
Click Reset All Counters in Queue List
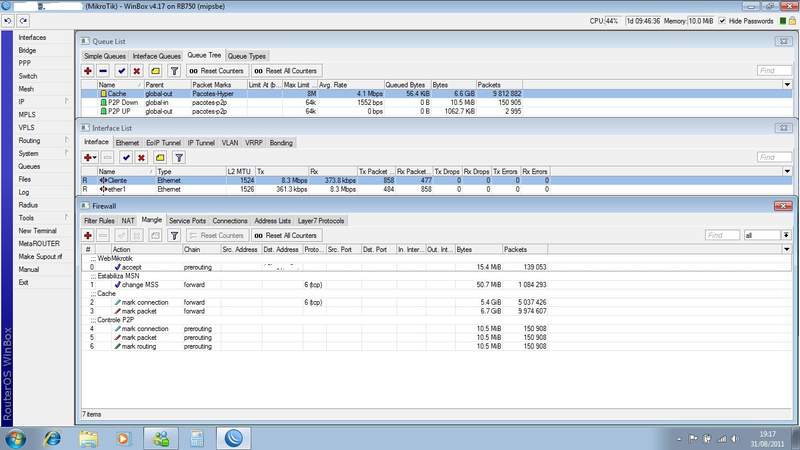click(x=286, y=71)
